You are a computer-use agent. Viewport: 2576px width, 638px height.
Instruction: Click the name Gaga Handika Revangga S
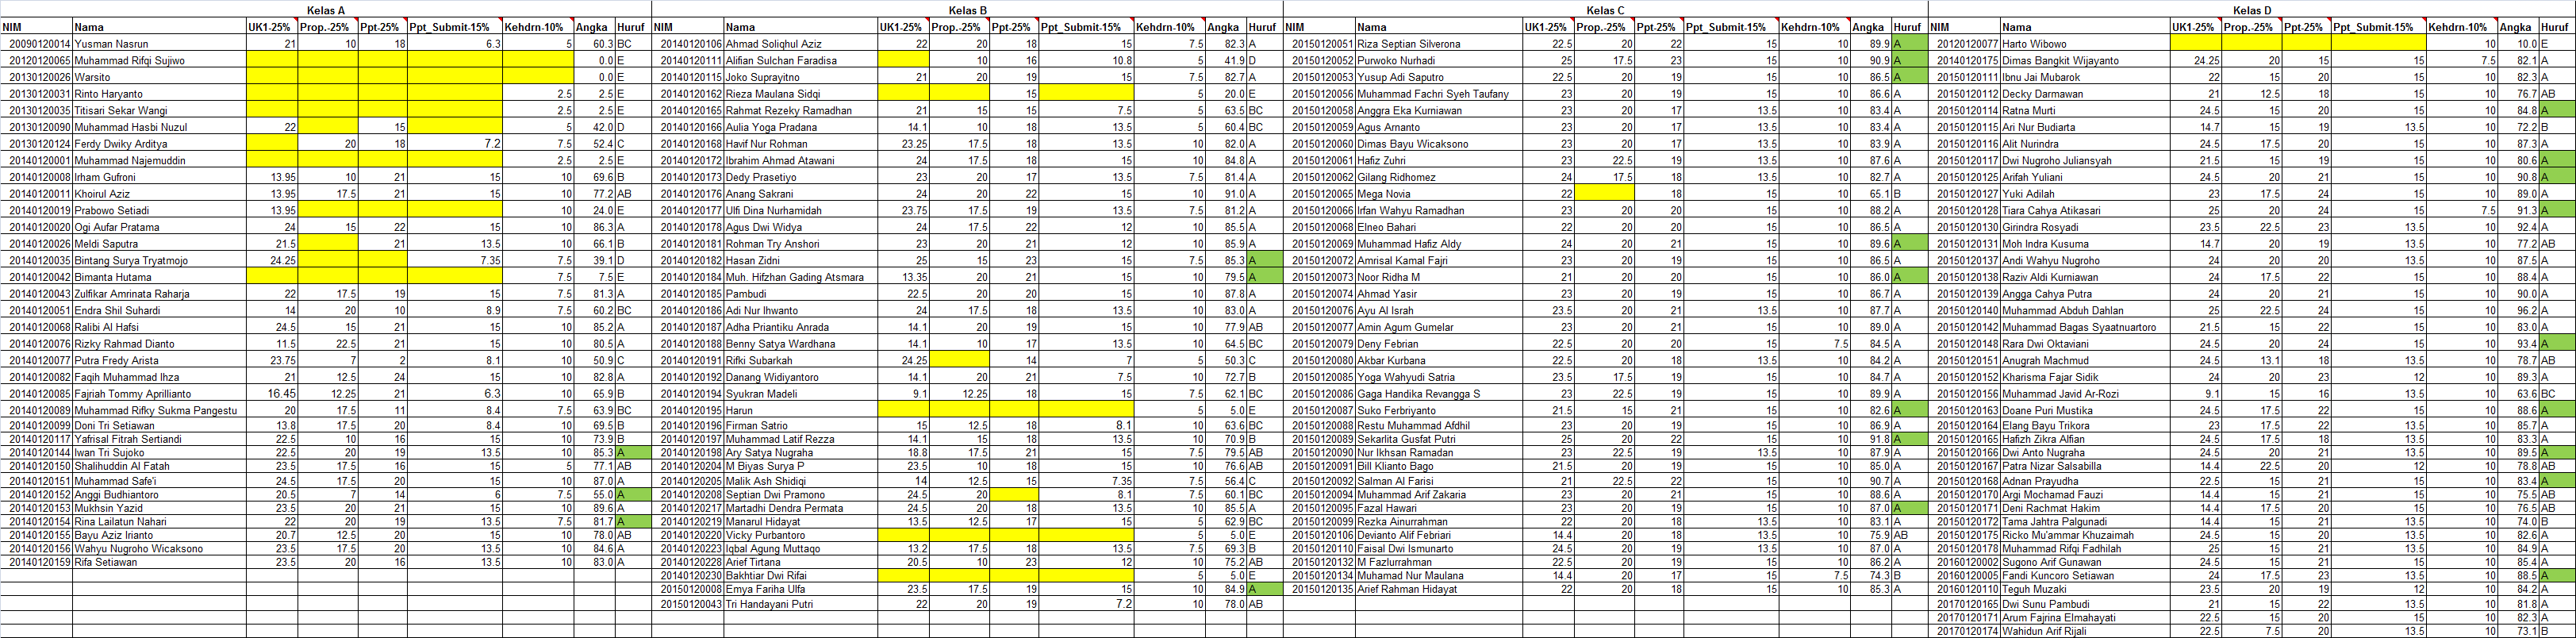[1439, 394]
